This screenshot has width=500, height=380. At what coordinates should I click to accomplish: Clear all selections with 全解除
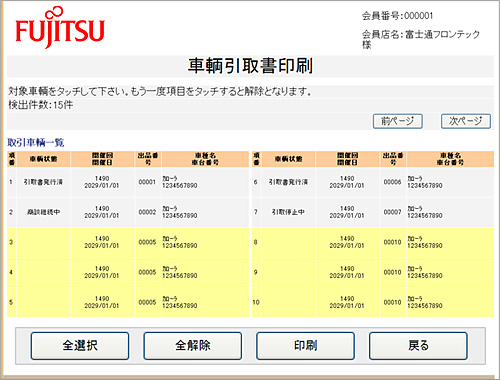193,346
